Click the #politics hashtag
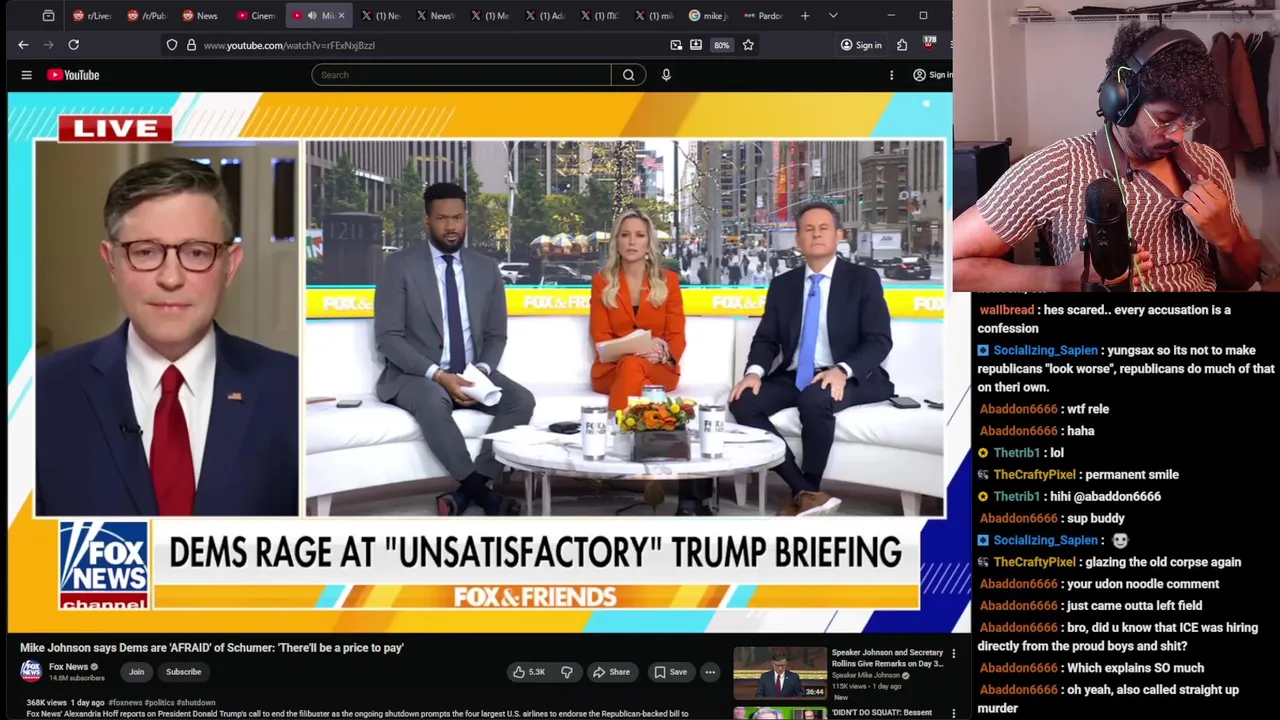 click(160, 703)
